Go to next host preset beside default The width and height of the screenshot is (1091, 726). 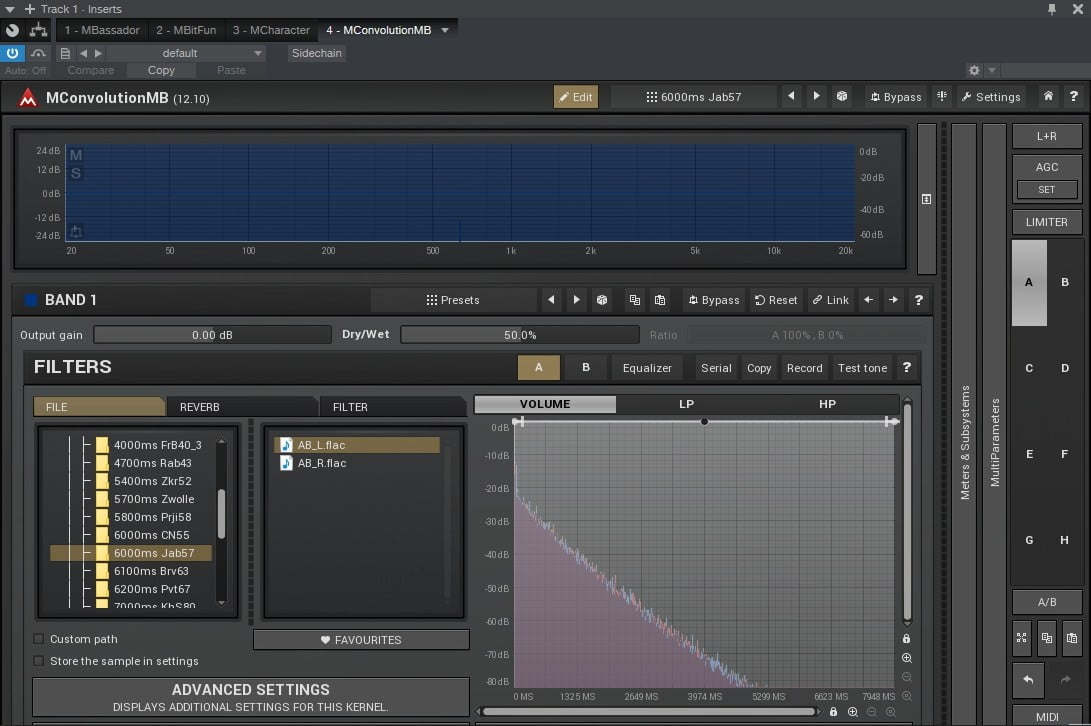(x=98, y=53)
